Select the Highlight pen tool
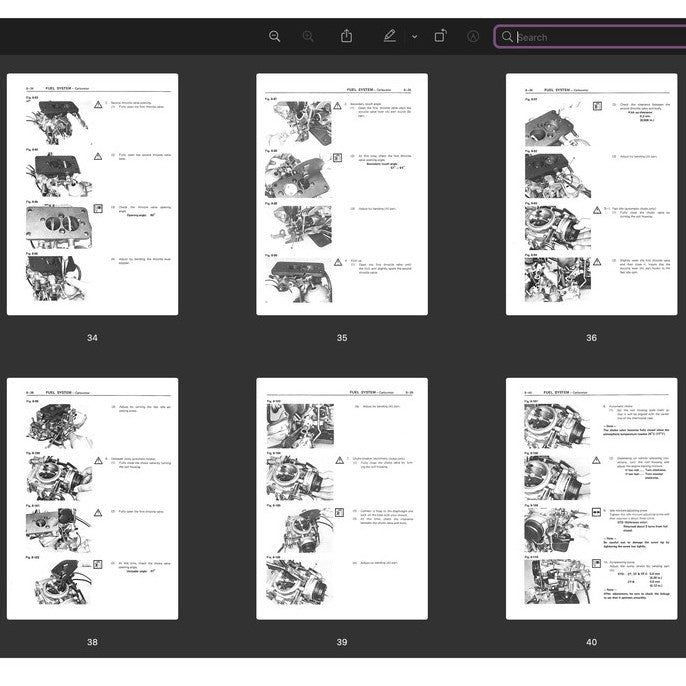Viewport: 686px width, 686px height. click(x=390, y=36)
